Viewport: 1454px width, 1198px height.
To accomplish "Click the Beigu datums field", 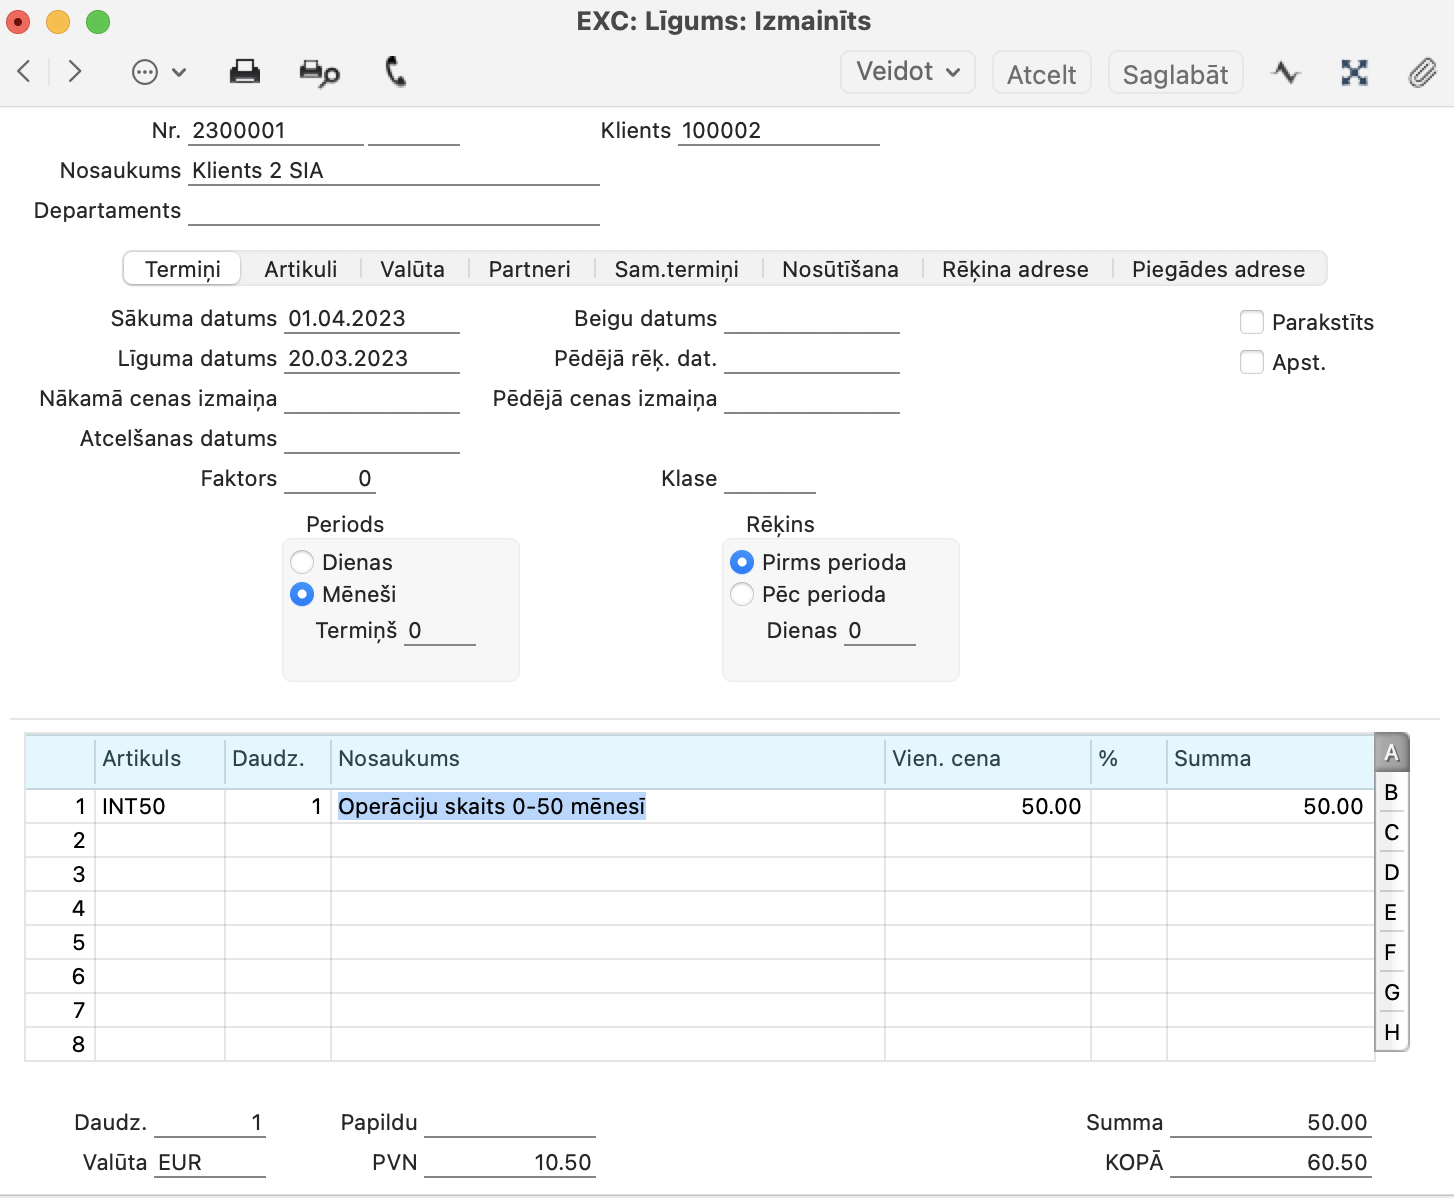I will (x=811, y=319).
